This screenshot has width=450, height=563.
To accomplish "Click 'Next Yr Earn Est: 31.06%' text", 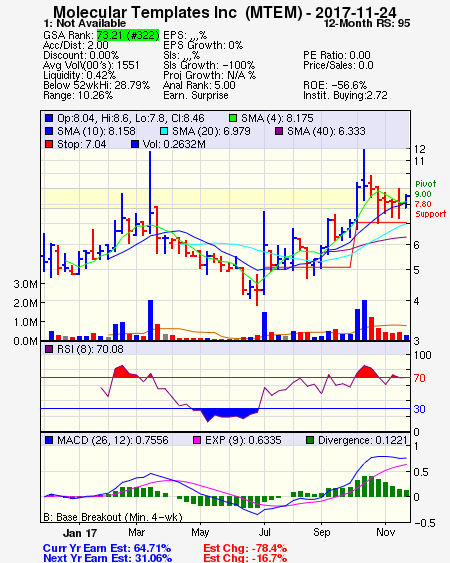I will point(107,558).
